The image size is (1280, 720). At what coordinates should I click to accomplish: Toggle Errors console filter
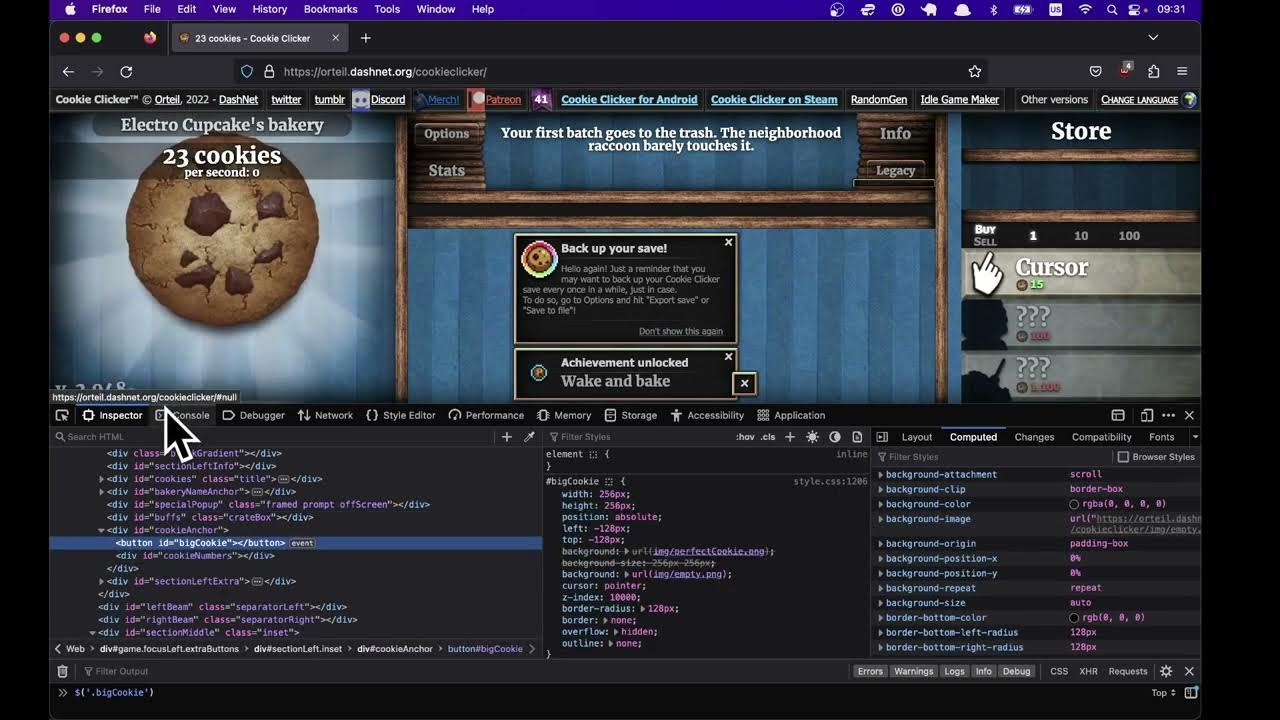point(870,671)
